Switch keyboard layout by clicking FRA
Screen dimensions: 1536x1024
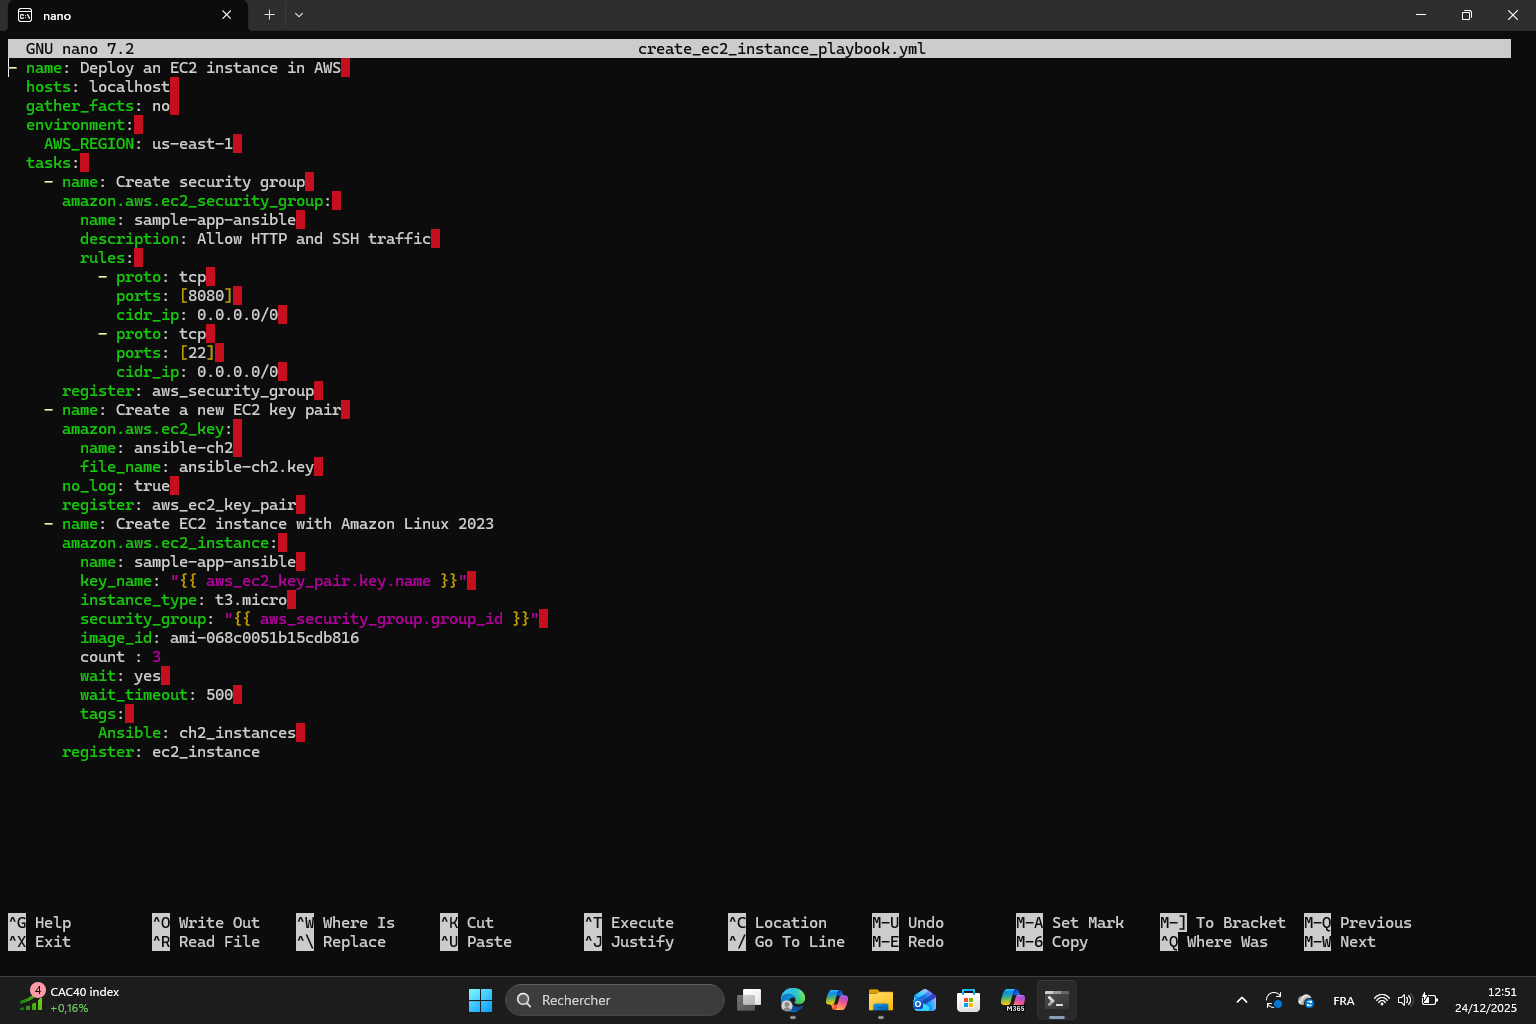pos(1344,999)
